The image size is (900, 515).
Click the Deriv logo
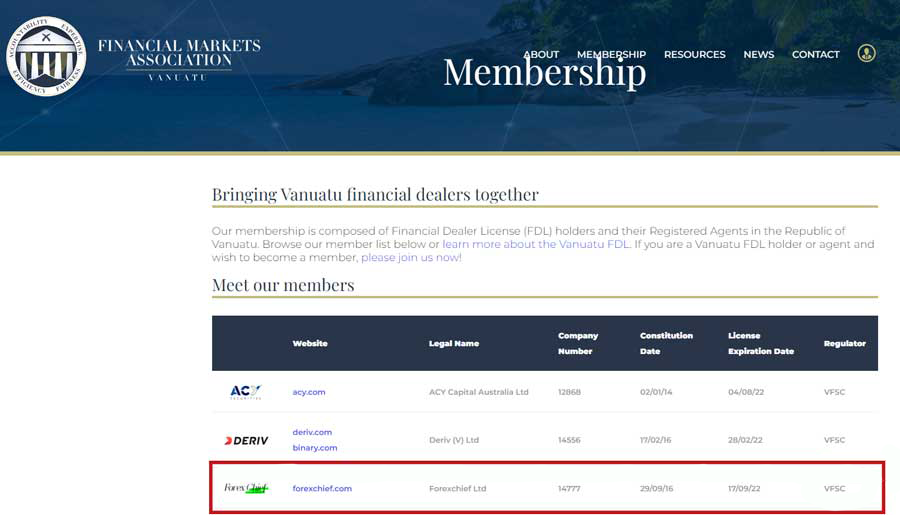(x=246, y=440)
